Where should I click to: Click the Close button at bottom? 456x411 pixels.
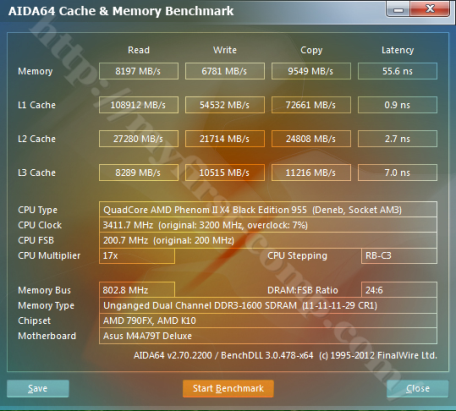pyautogui.click(x=418, y=389)
